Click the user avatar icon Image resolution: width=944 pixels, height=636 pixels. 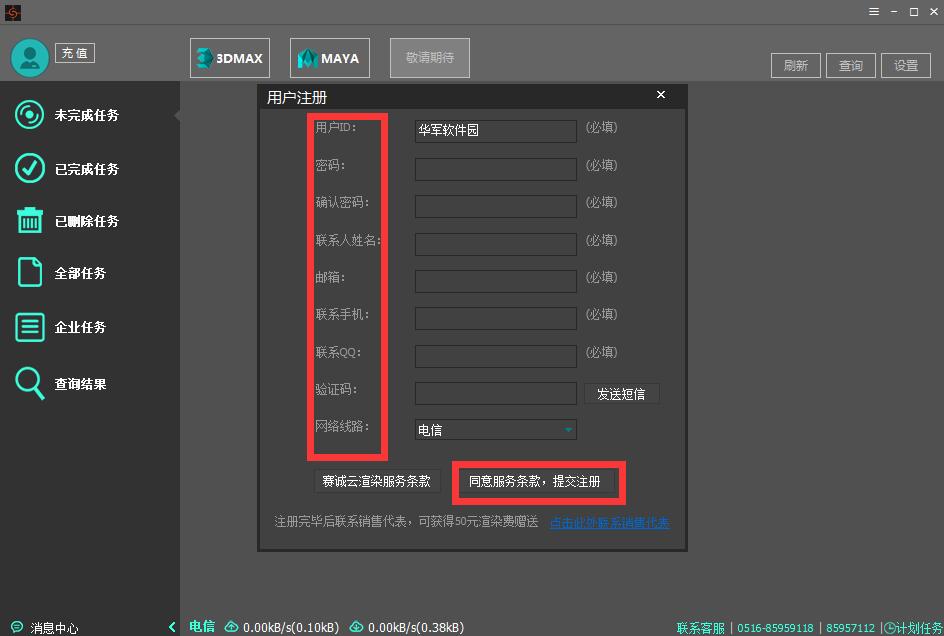(x=30, y=58)
